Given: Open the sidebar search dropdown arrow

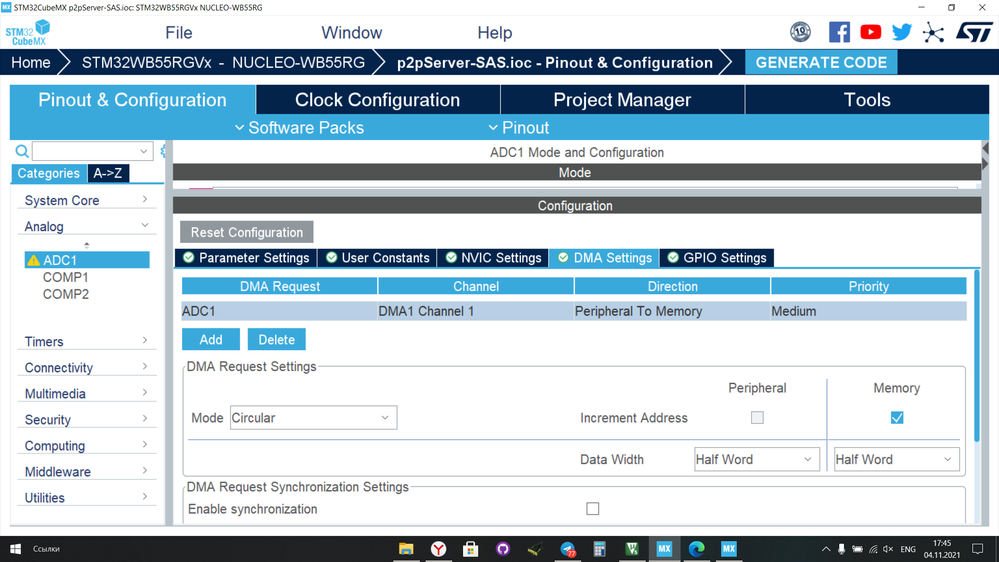Looking at the screenshot, I should pyautogui.click(x=143, y=151).
